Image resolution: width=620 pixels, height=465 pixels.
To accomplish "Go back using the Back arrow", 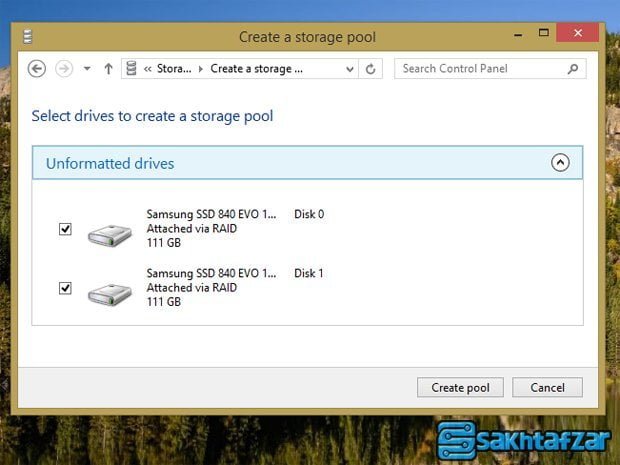I will [37, 69].
